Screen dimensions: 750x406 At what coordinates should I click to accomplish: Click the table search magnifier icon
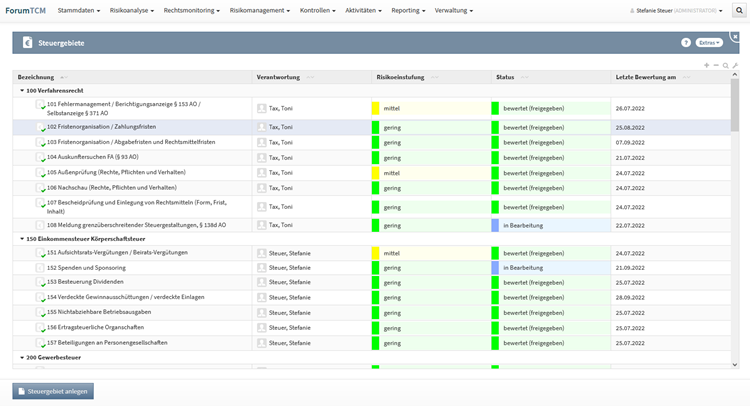click(726, 65)
